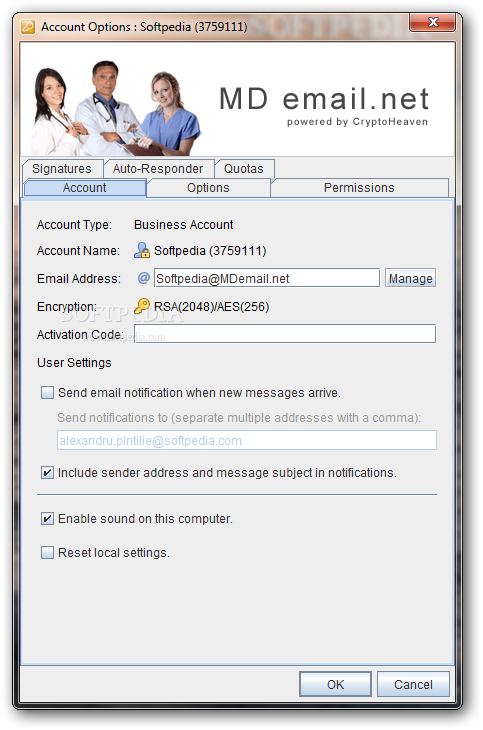
Task: Switch to the Permissions tab
Action: click(359, 188)
